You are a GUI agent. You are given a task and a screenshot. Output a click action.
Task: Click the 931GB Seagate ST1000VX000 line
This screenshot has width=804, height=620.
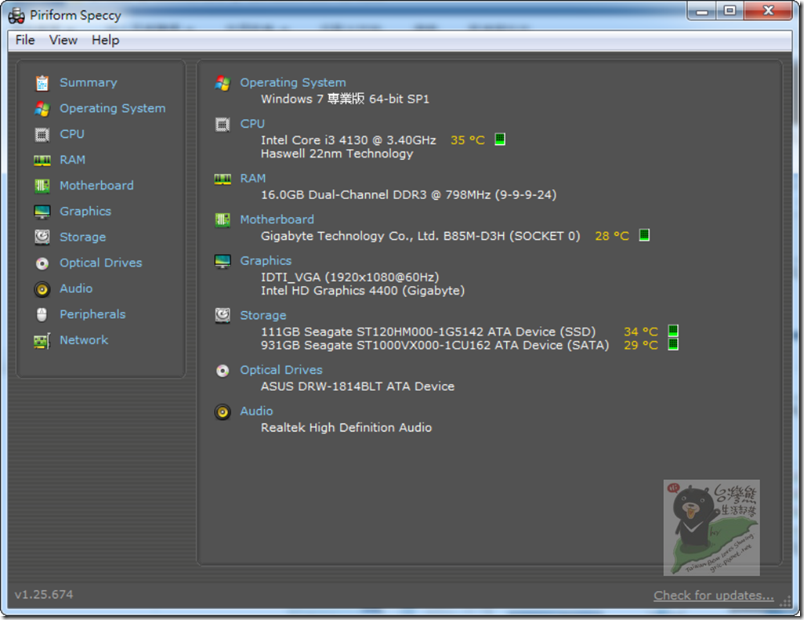tap(435, 345)
